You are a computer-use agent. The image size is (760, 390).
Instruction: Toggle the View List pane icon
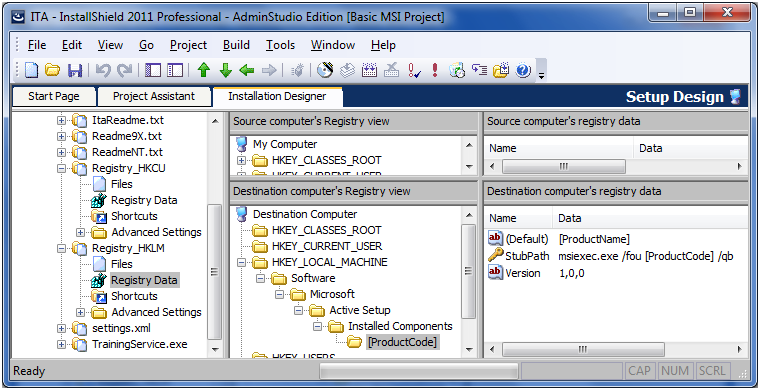coord(153,71)
